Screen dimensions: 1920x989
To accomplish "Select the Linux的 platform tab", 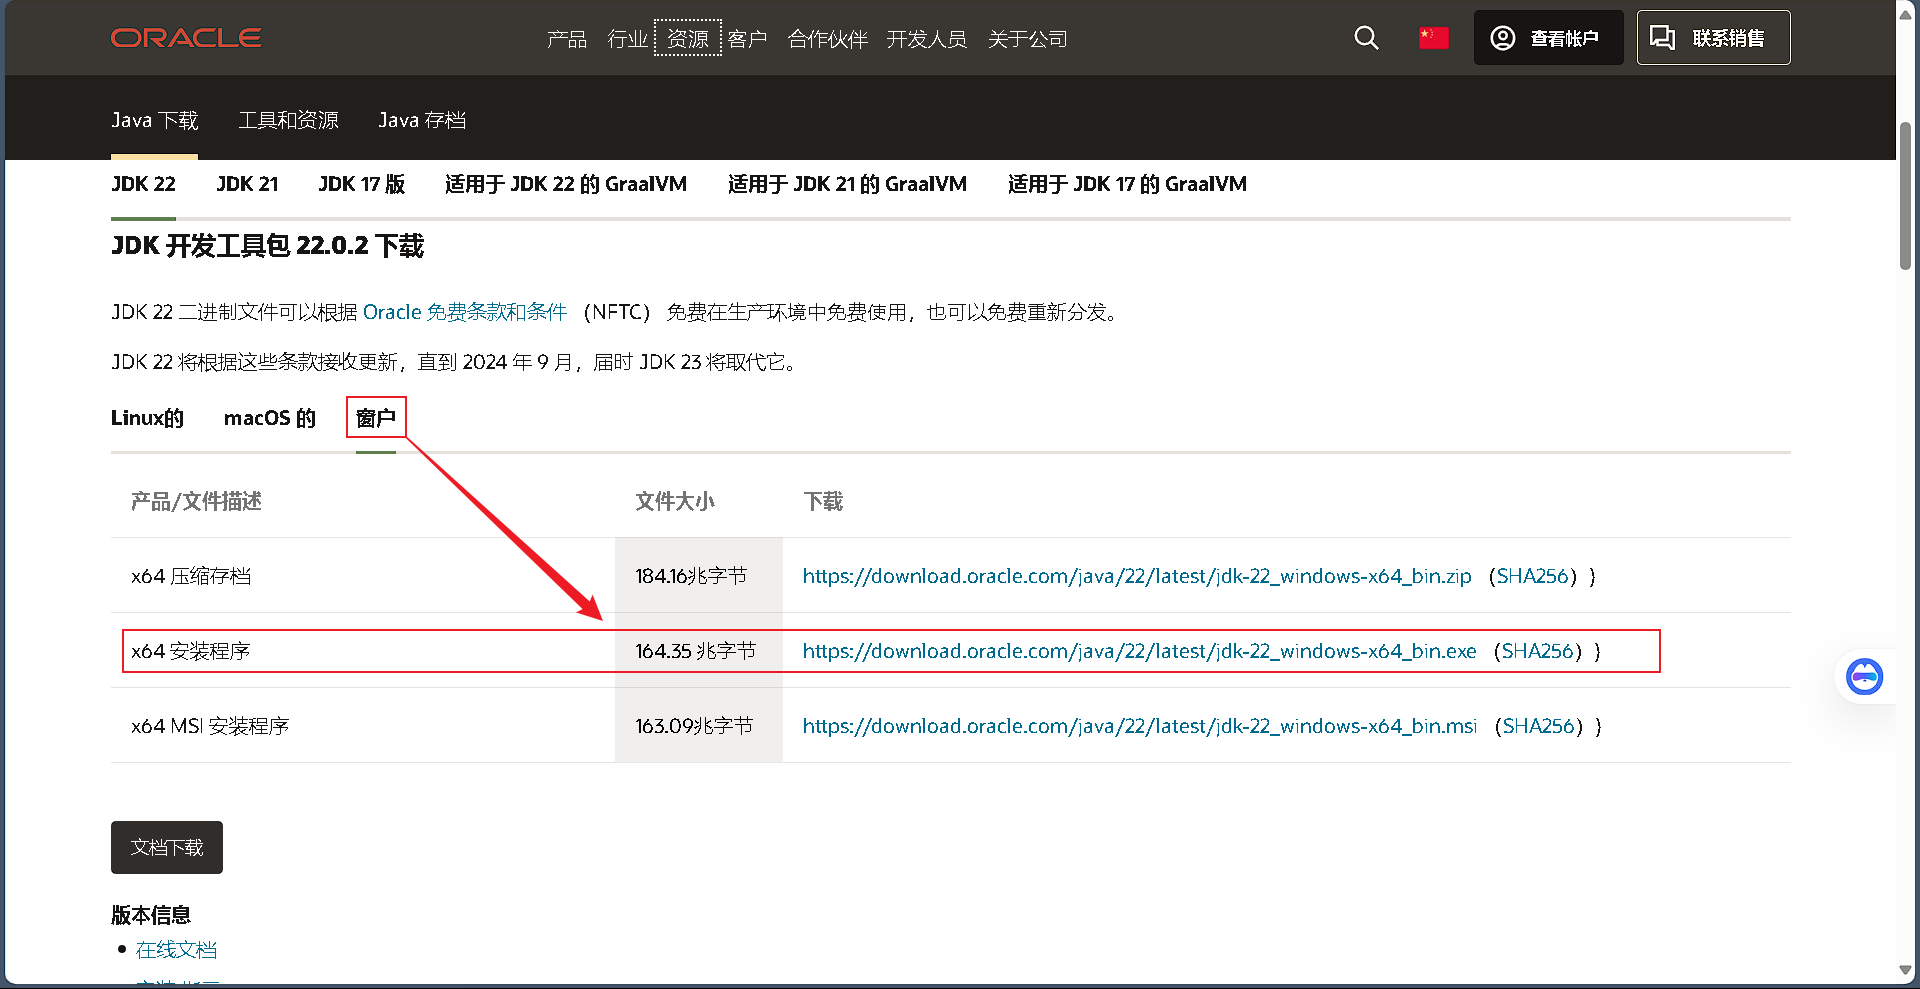I will point(147,418).
